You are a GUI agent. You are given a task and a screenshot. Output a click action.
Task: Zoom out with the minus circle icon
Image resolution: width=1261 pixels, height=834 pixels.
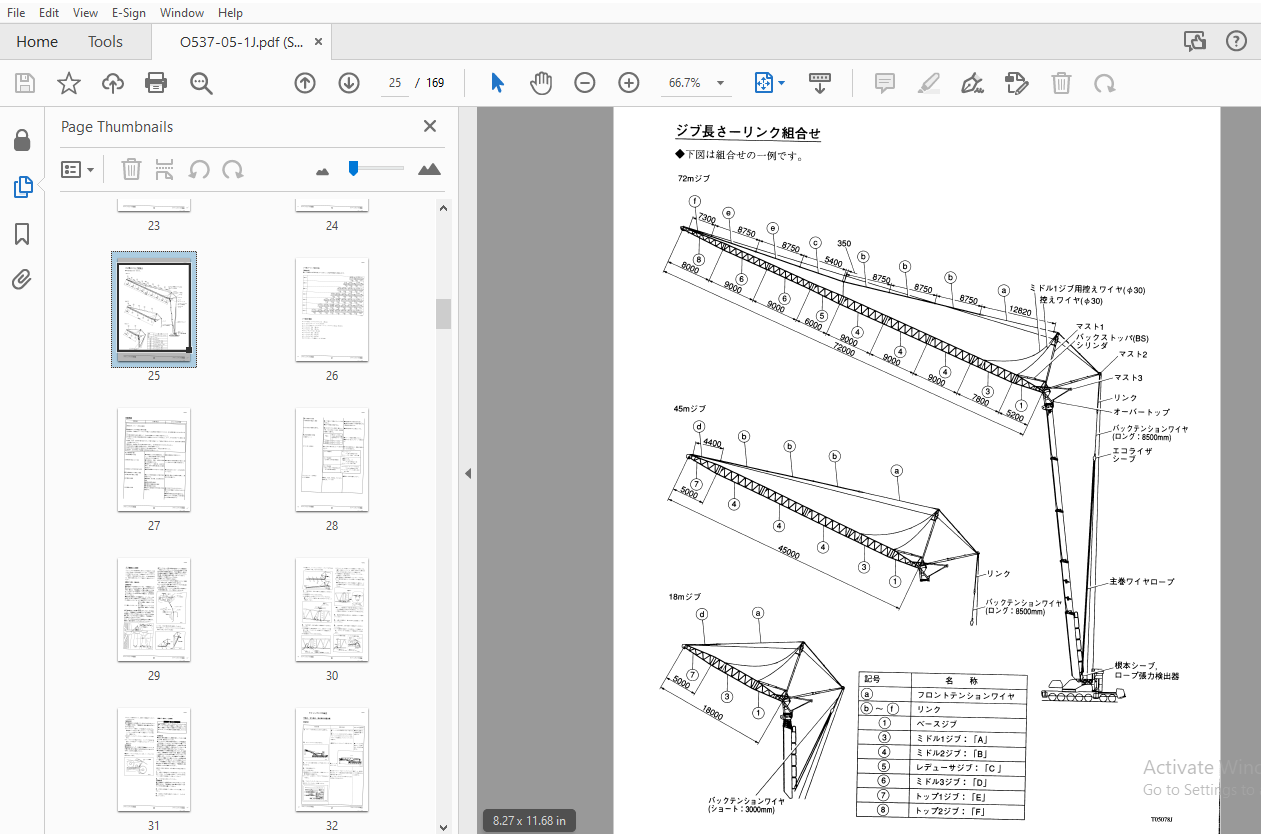585,83
